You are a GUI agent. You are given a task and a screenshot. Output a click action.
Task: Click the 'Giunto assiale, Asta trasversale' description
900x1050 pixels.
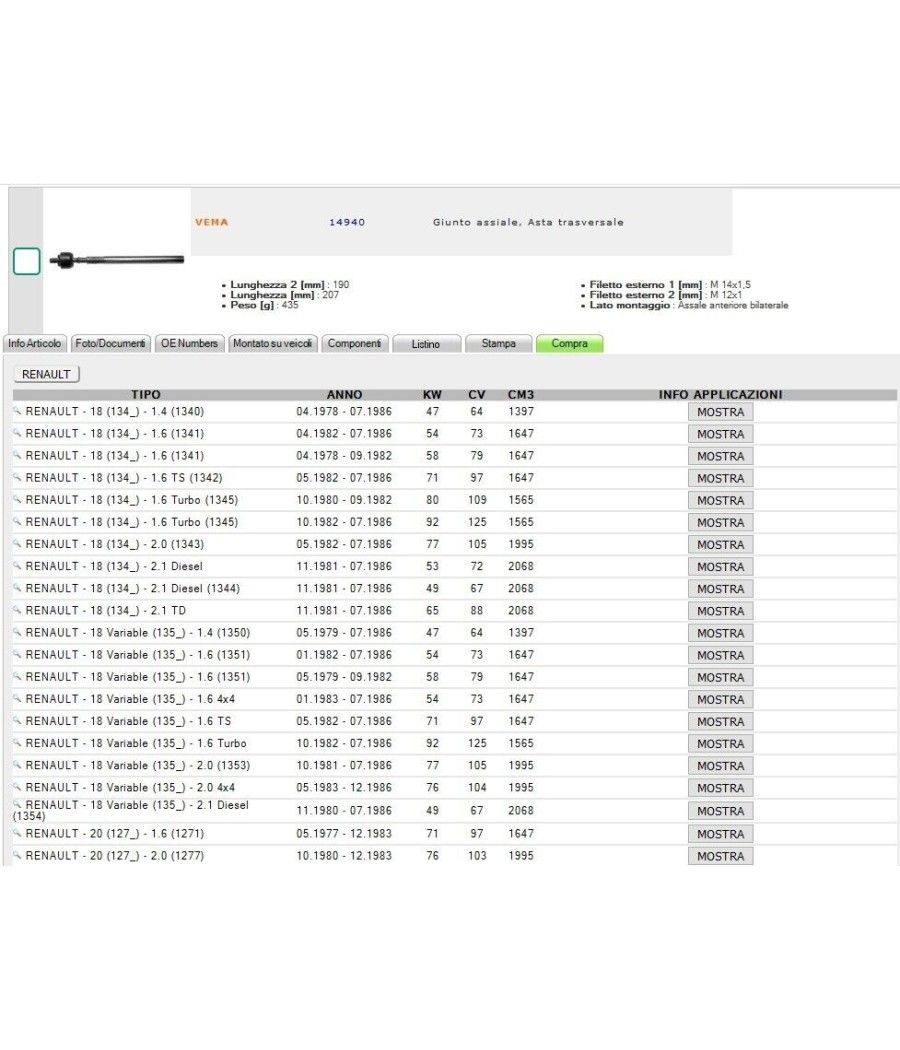point(528,222)
